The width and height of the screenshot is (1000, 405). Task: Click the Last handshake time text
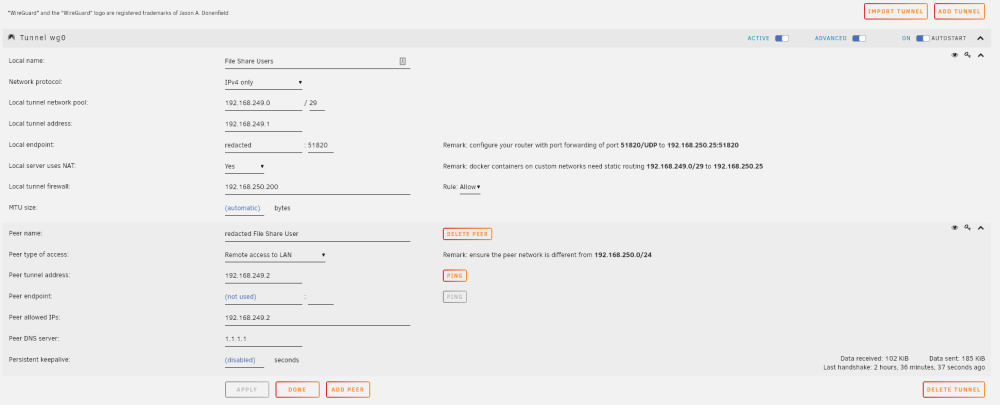904,367
